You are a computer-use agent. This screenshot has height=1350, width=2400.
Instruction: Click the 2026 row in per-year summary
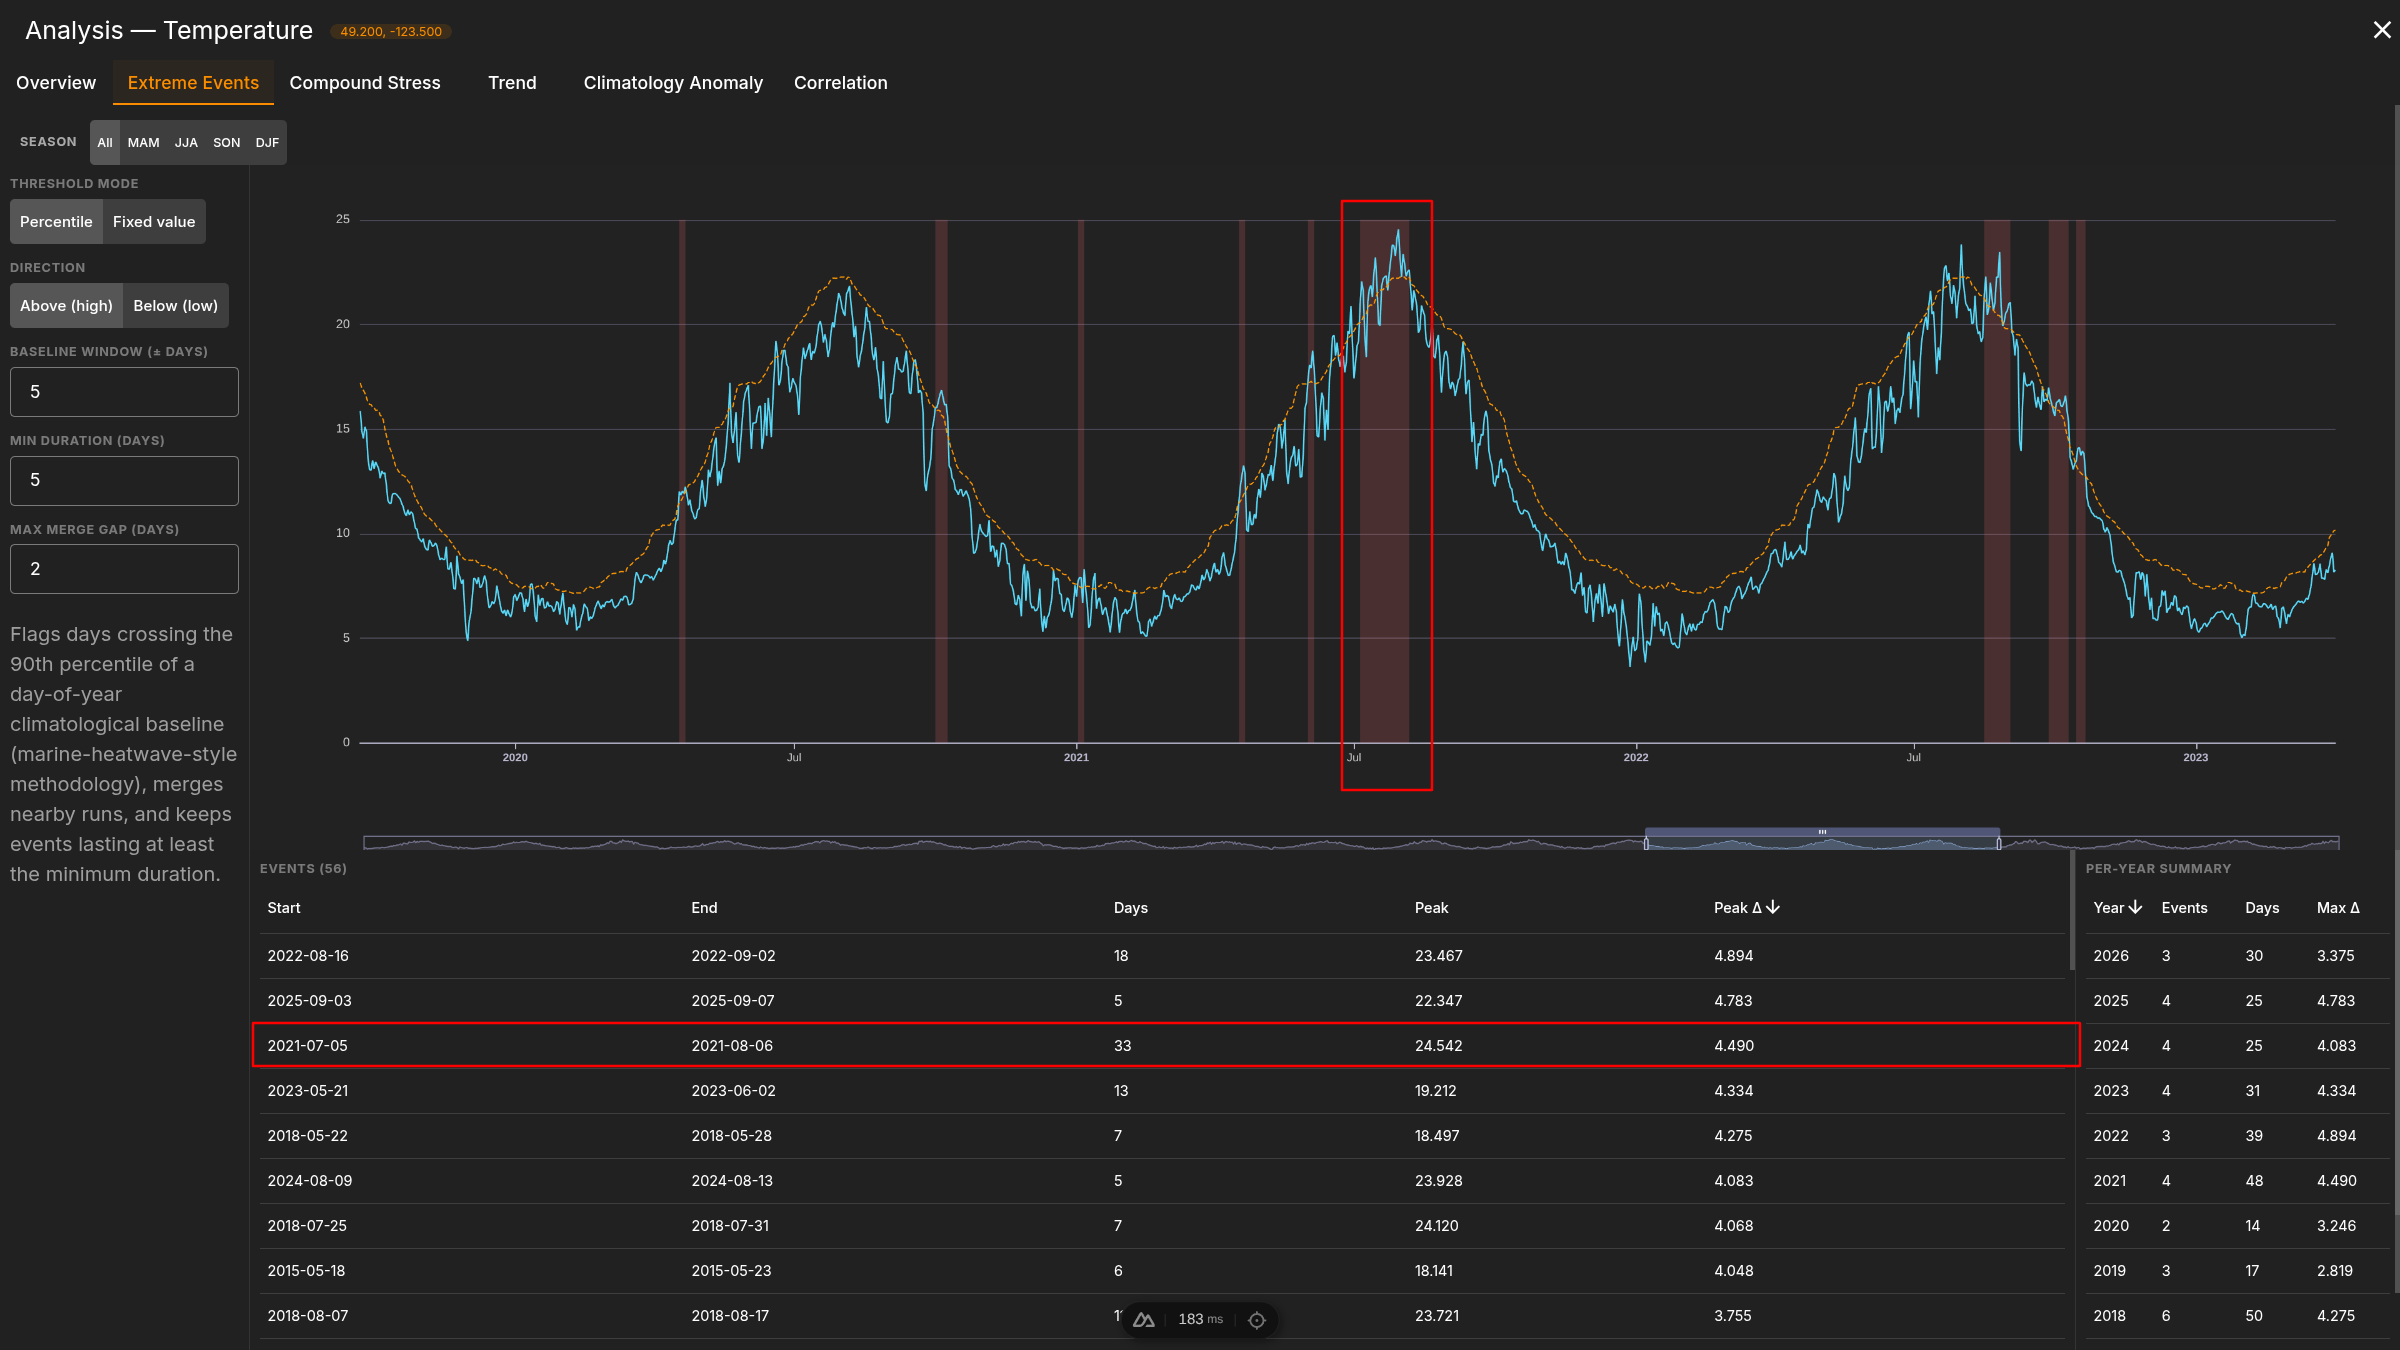pyautogui.click(x=2237, y=956)
